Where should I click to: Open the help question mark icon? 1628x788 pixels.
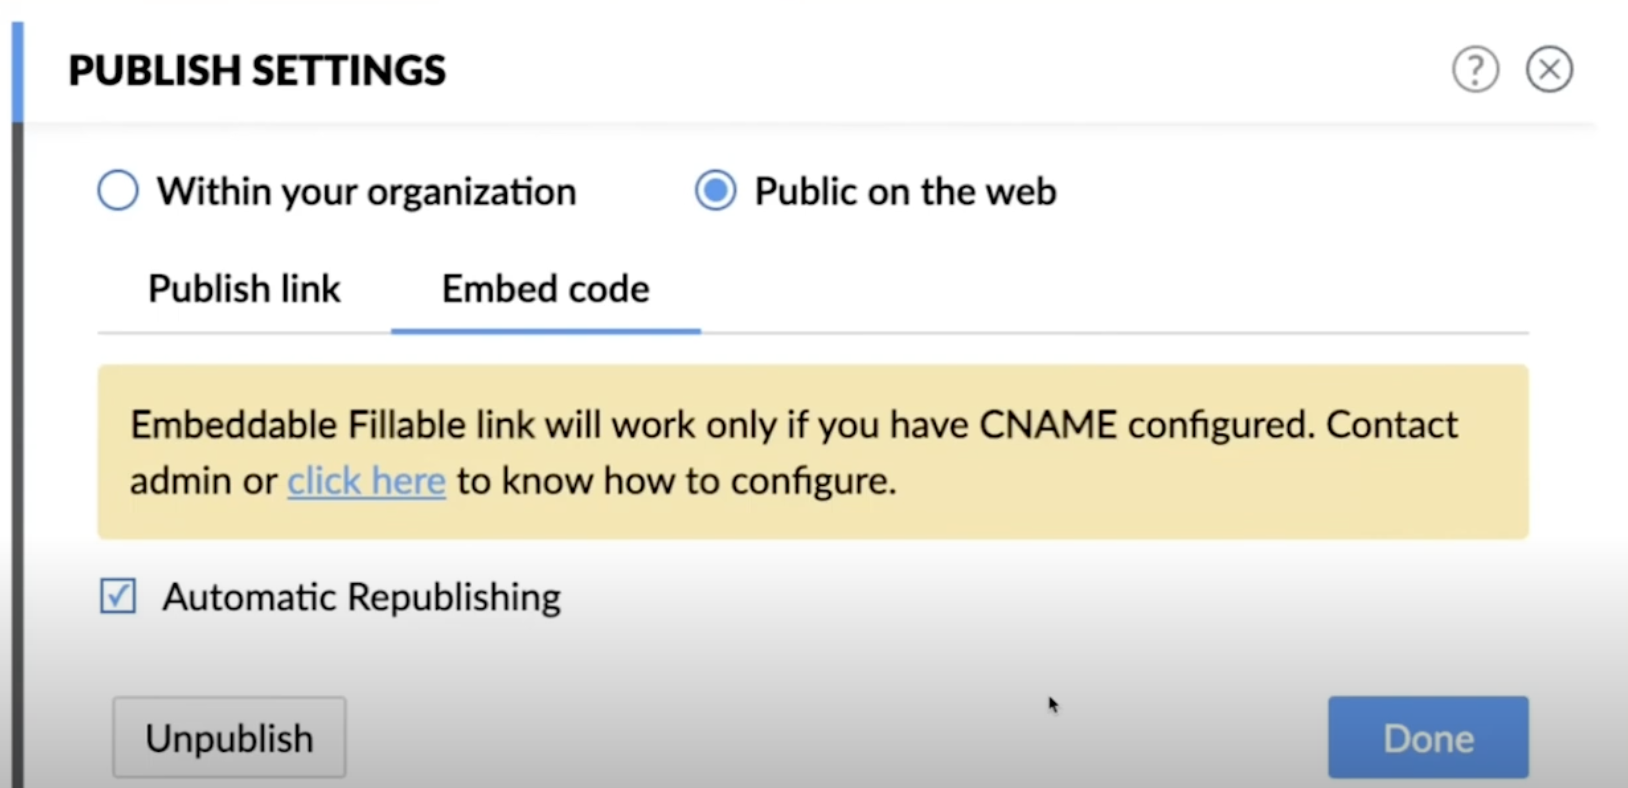(x=1475, y=70)
